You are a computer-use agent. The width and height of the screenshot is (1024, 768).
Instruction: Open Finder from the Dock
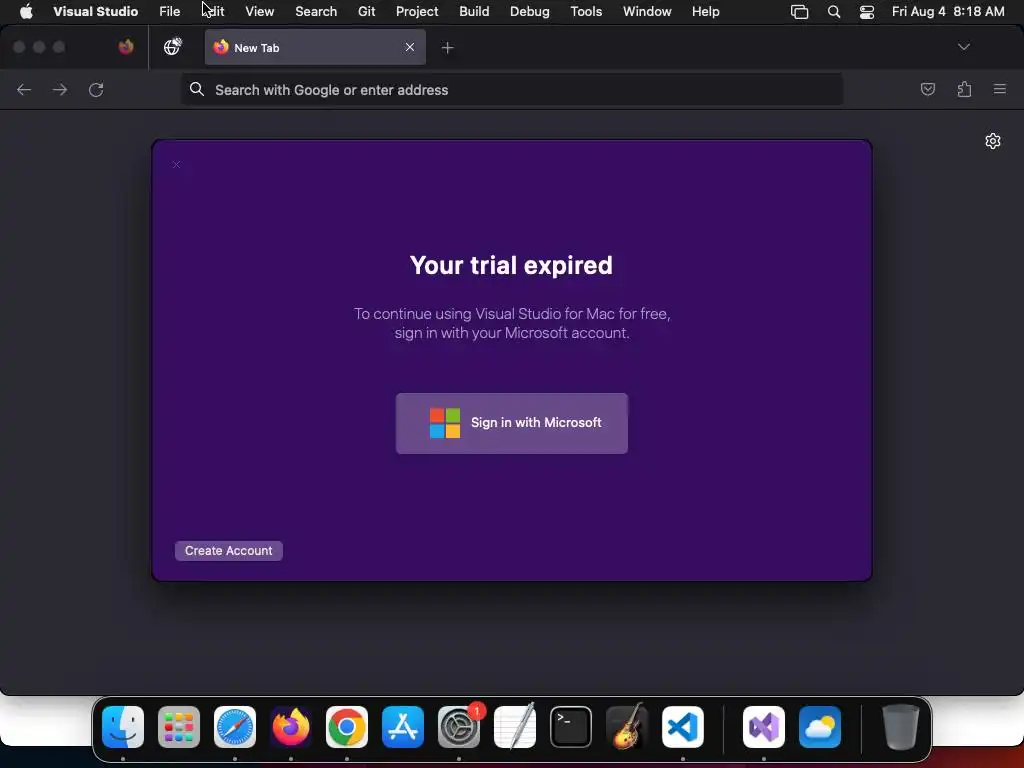[x=123, y=727]
